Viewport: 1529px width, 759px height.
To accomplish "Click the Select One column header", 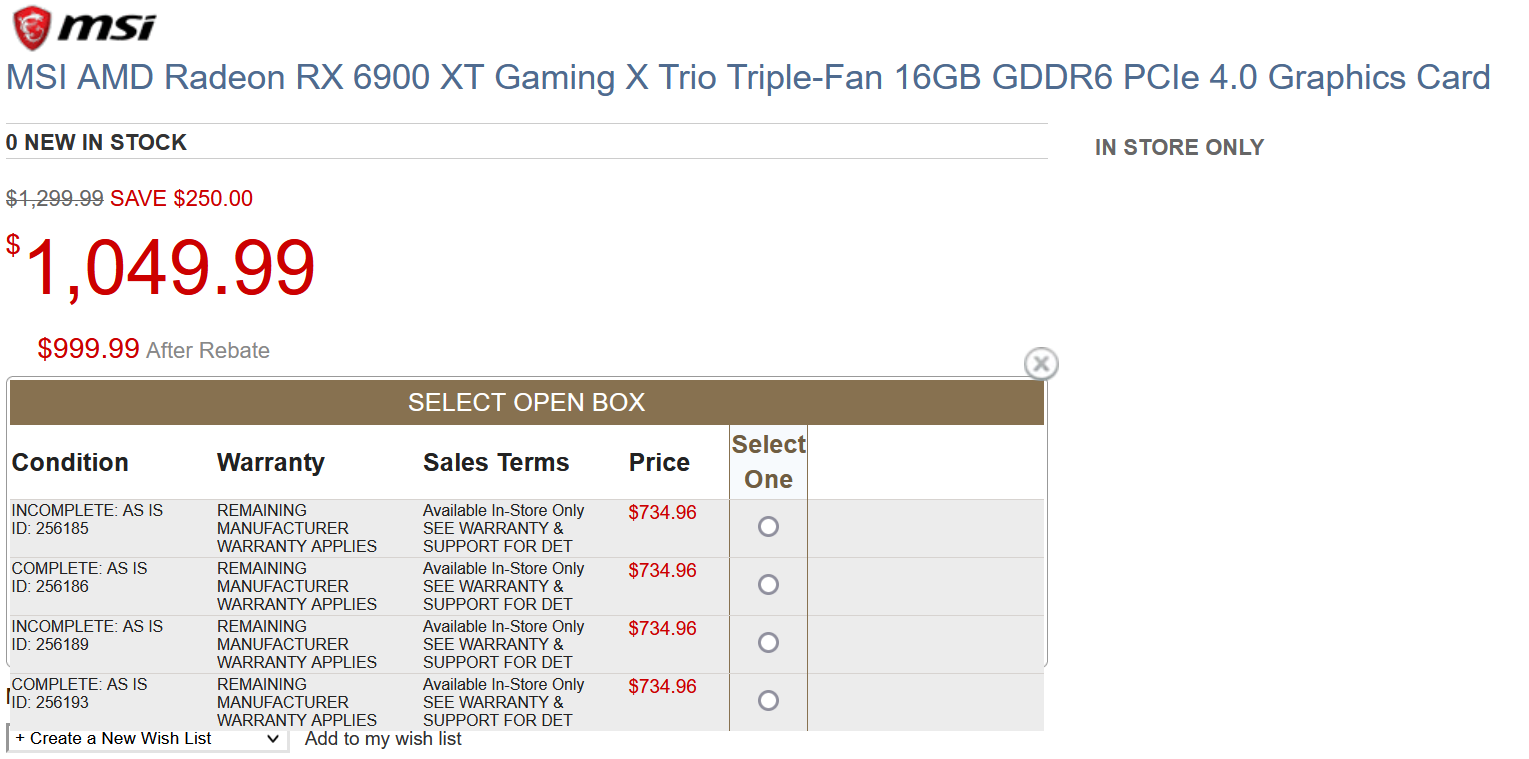I will 768,462.
